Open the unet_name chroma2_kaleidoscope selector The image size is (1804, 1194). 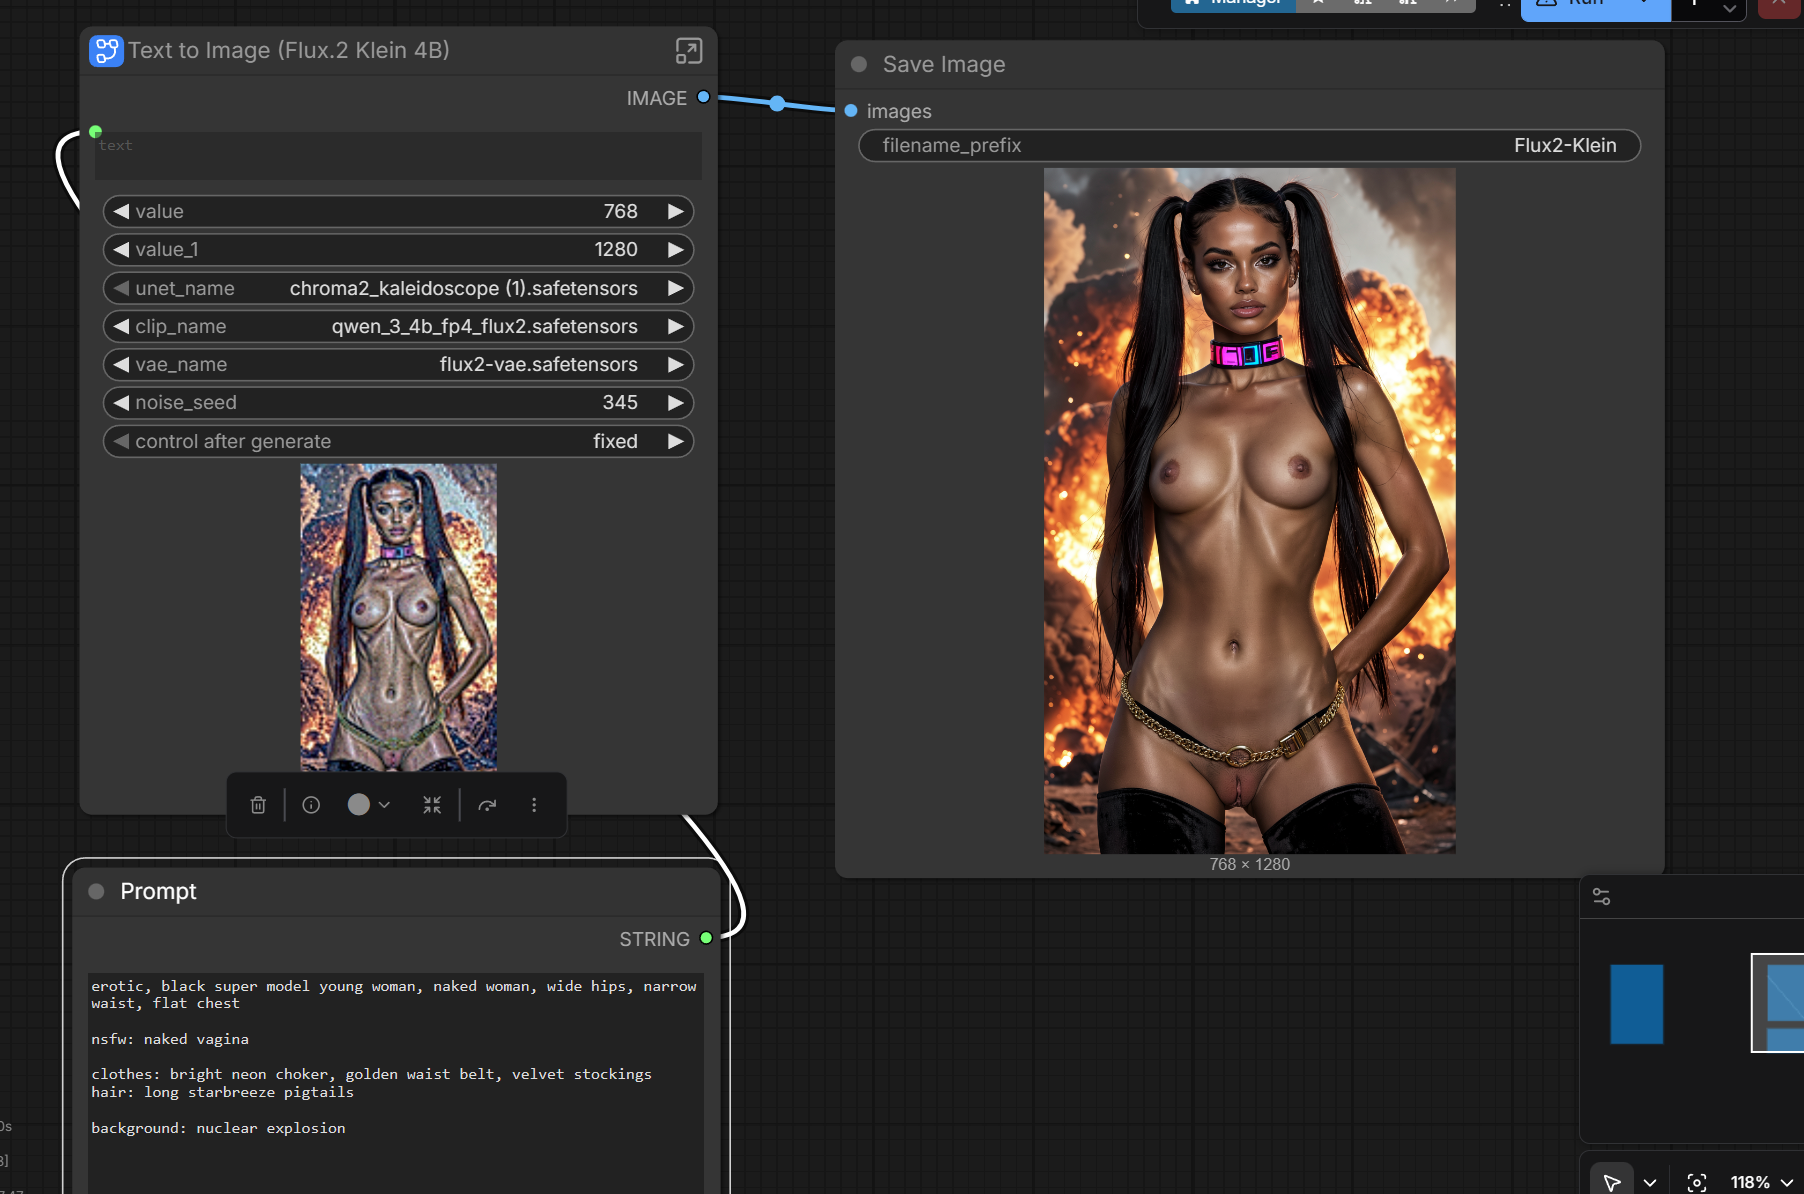(x=398, y=288)
